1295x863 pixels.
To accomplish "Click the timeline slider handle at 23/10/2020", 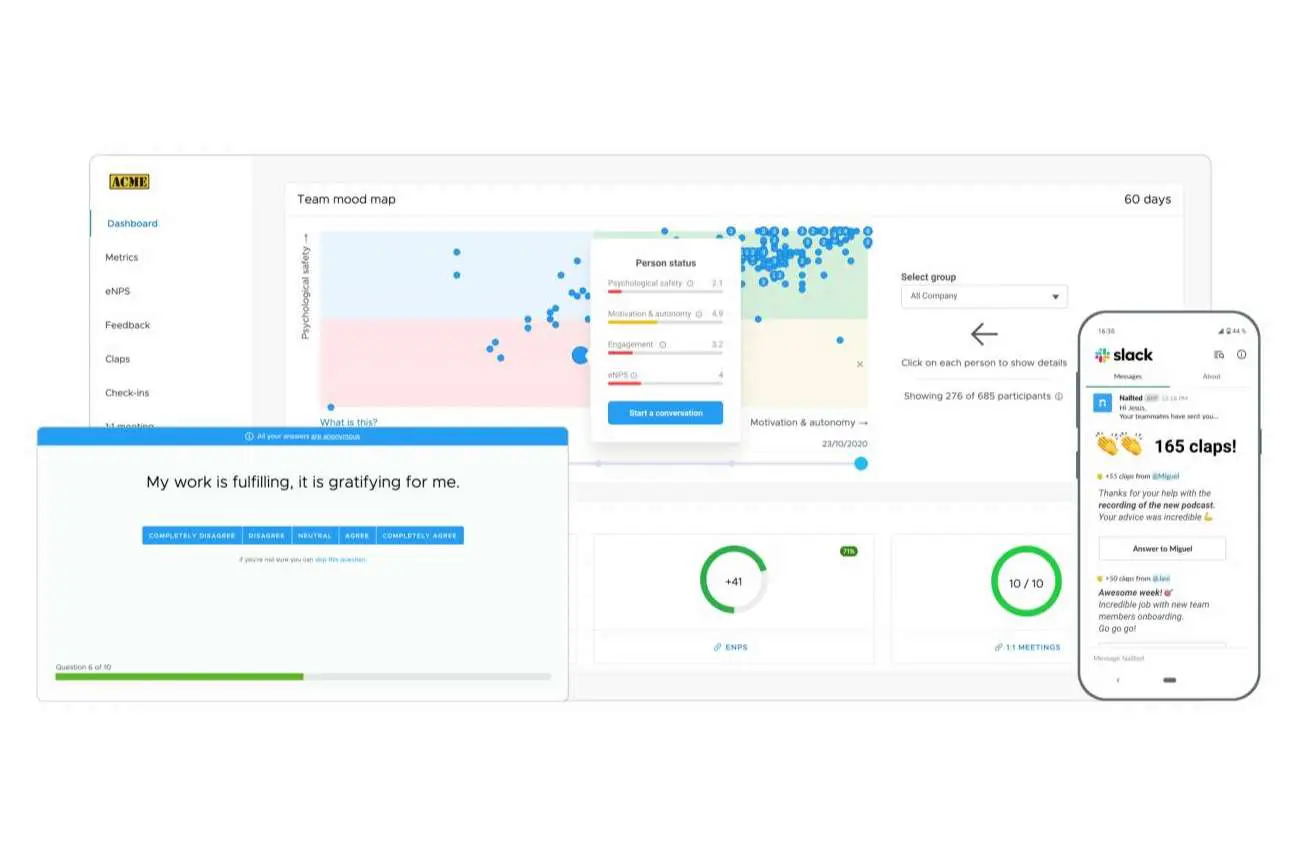I will [x=861, y=463].
